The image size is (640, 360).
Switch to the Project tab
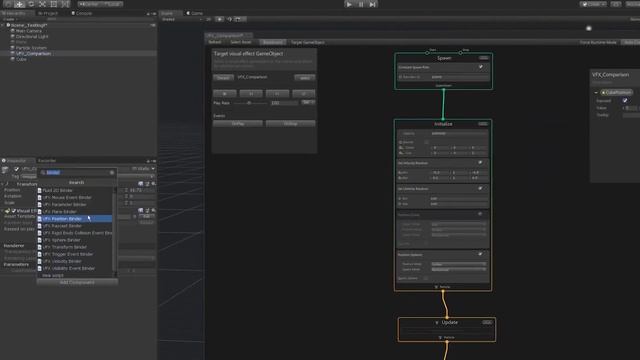tap(48, 13)
